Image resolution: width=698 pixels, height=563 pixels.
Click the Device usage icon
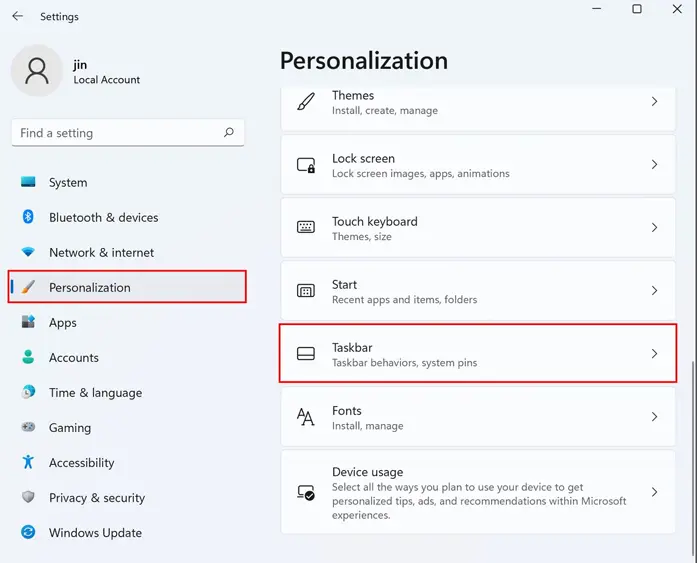coord(306,492)
